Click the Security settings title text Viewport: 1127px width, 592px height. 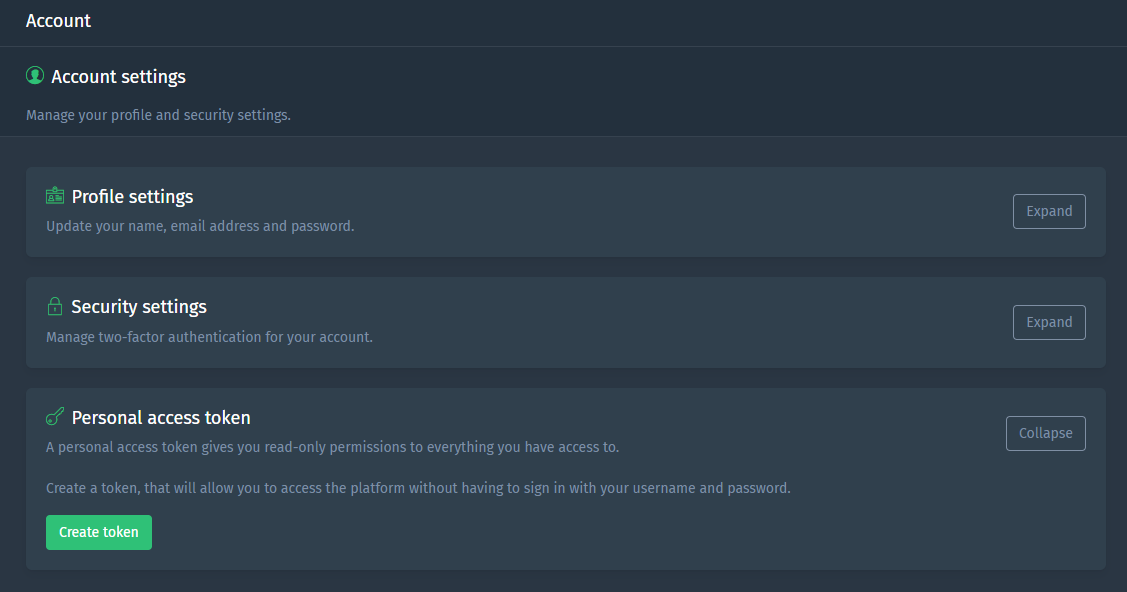pos(138,306)
